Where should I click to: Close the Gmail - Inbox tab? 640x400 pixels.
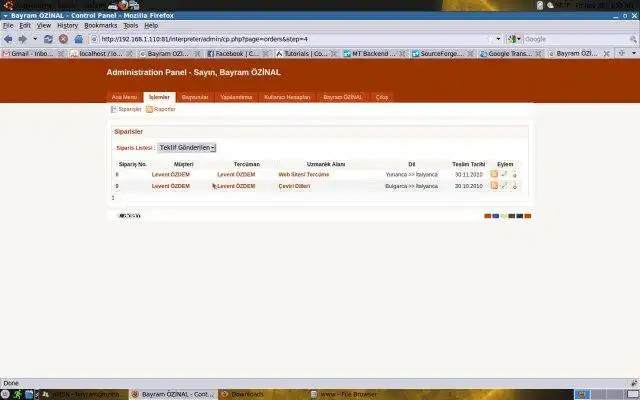pos(61,53)
